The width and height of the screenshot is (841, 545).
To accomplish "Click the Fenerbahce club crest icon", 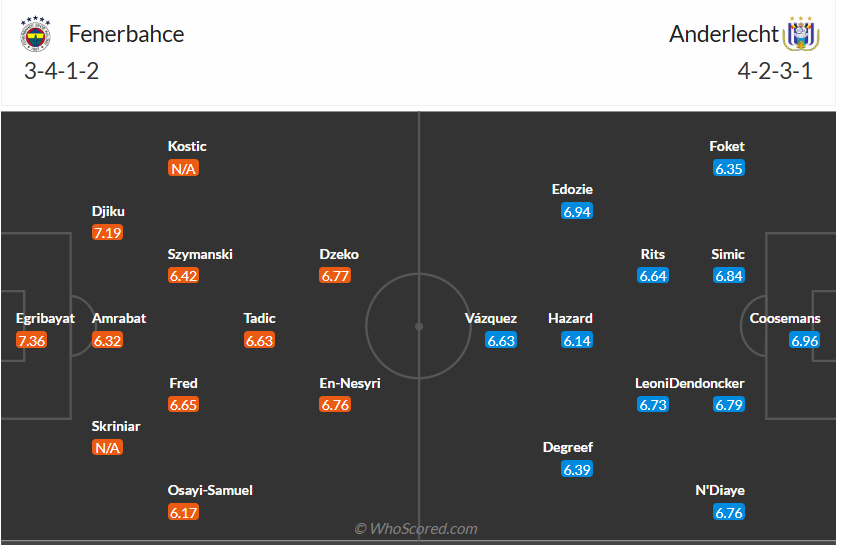I will [x=35, y=36].
